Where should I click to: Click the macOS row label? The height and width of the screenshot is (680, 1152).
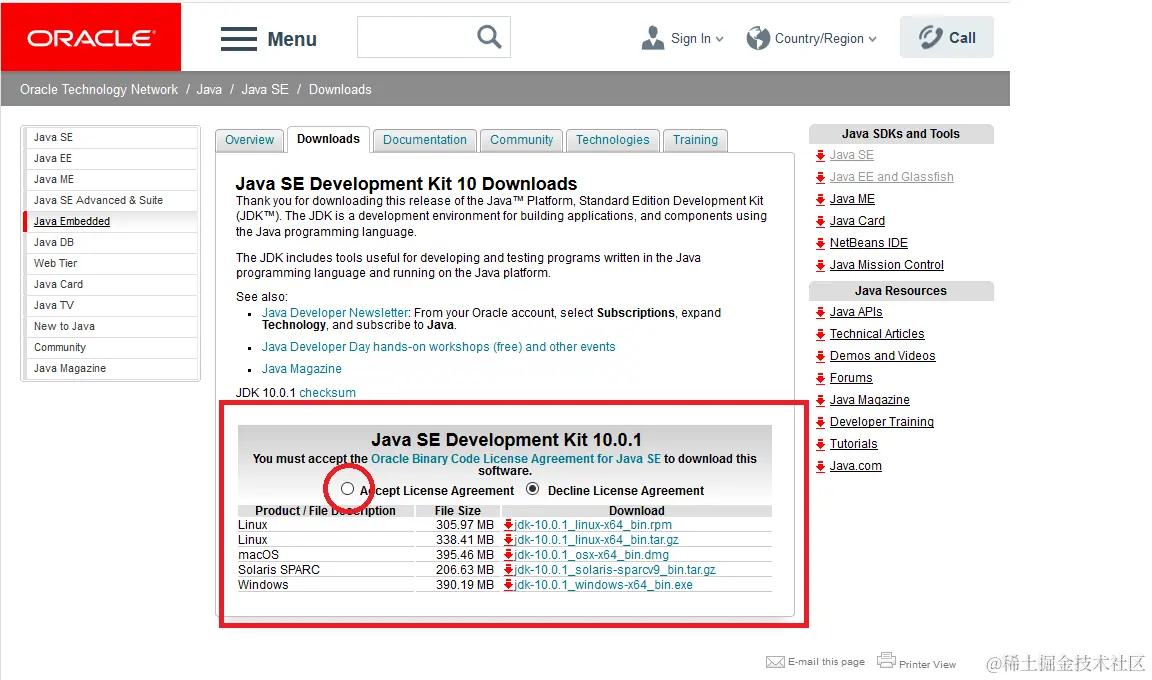click(258, 555)
